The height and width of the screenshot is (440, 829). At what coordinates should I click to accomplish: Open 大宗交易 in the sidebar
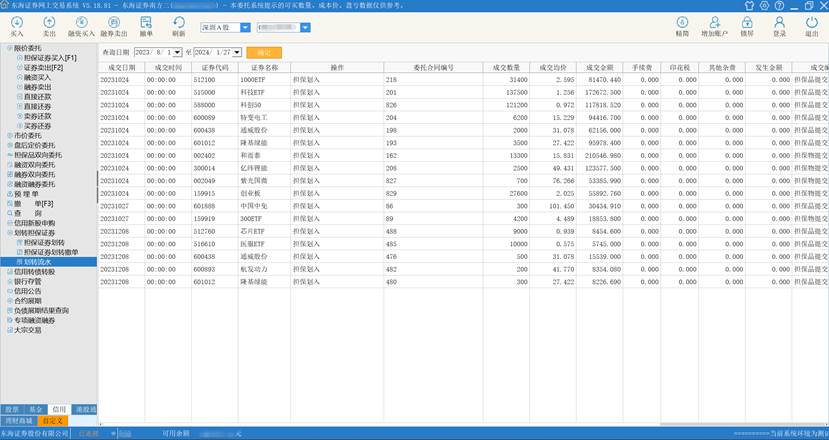tap(27, 330)
